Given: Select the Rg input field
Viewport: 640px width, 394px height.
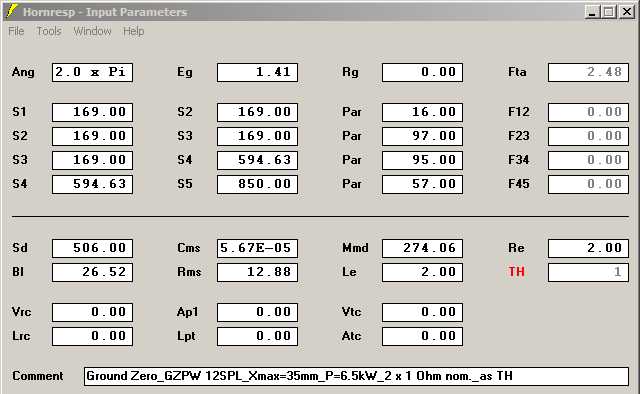Looking at the screenshot, I should click(422, 72).
